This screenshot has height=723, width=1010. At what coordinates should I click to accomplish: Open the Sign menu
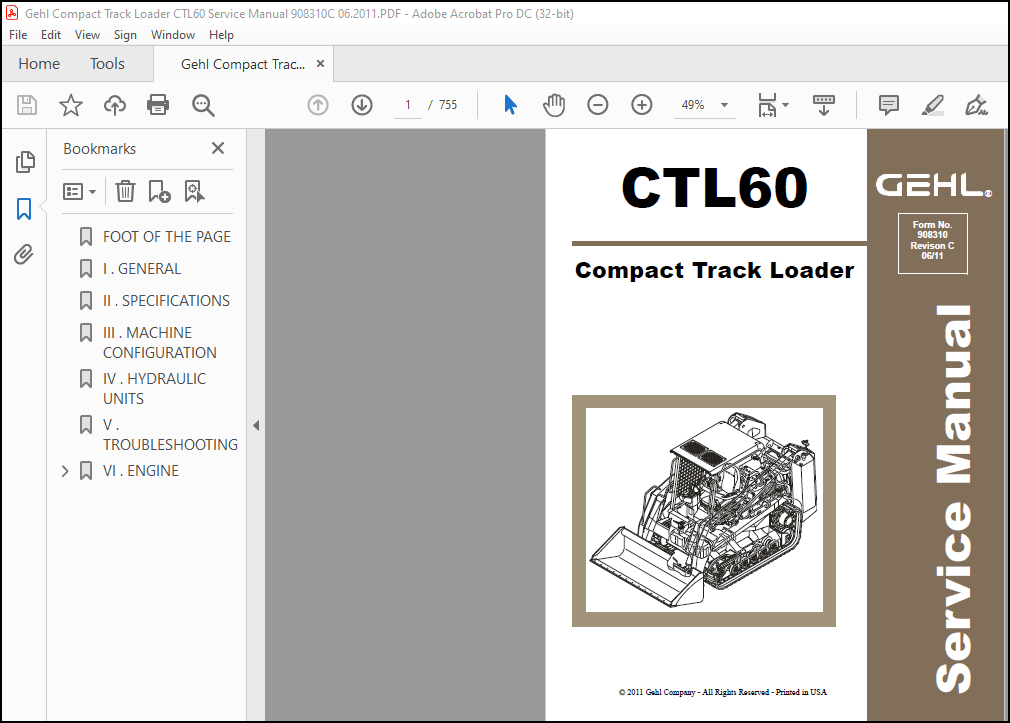coord(125,35)
